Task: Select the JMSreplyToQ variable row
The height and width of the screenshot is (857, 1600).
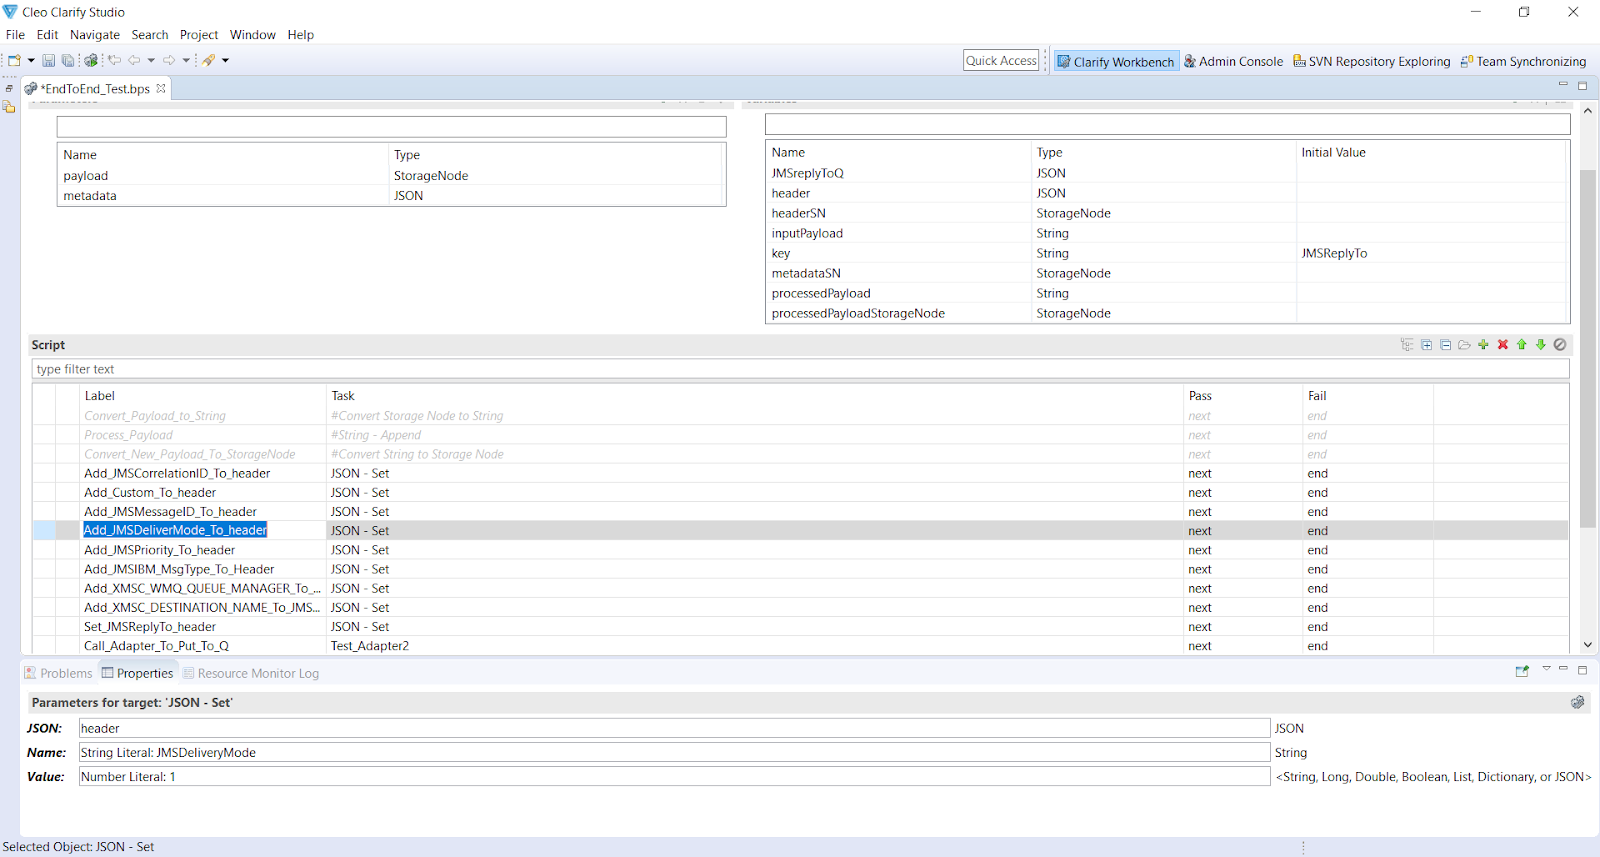Action: pyautogui.click(x=1167, y=173)
